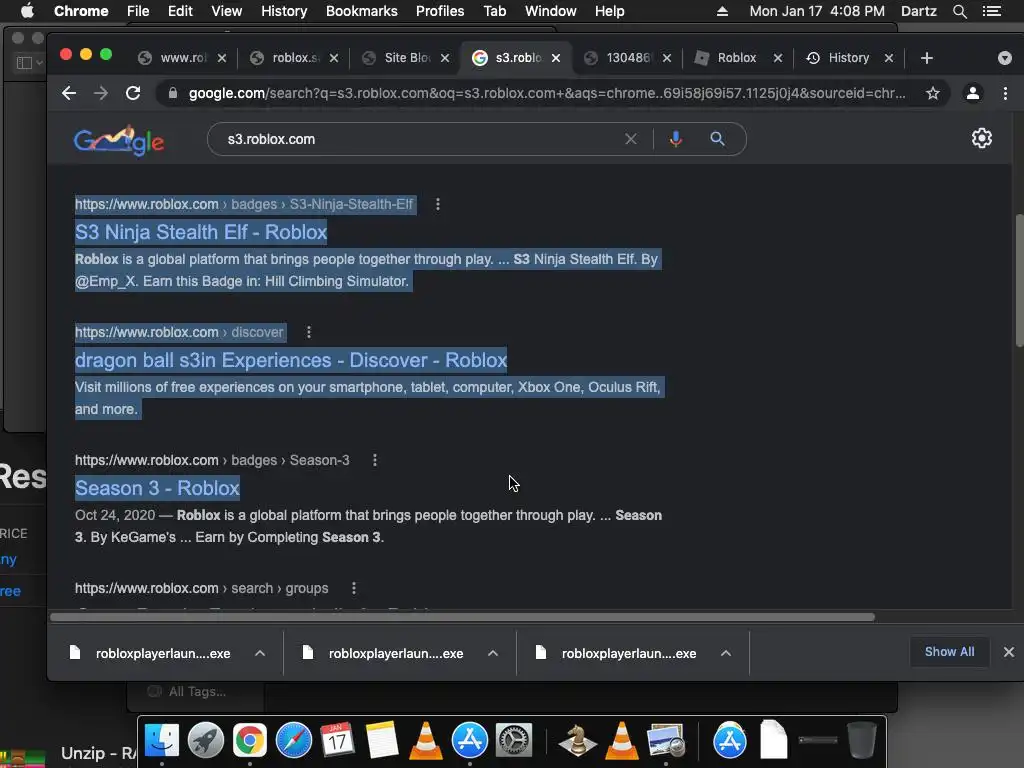
Task: Close the downloads bar
Action: 1008,652
